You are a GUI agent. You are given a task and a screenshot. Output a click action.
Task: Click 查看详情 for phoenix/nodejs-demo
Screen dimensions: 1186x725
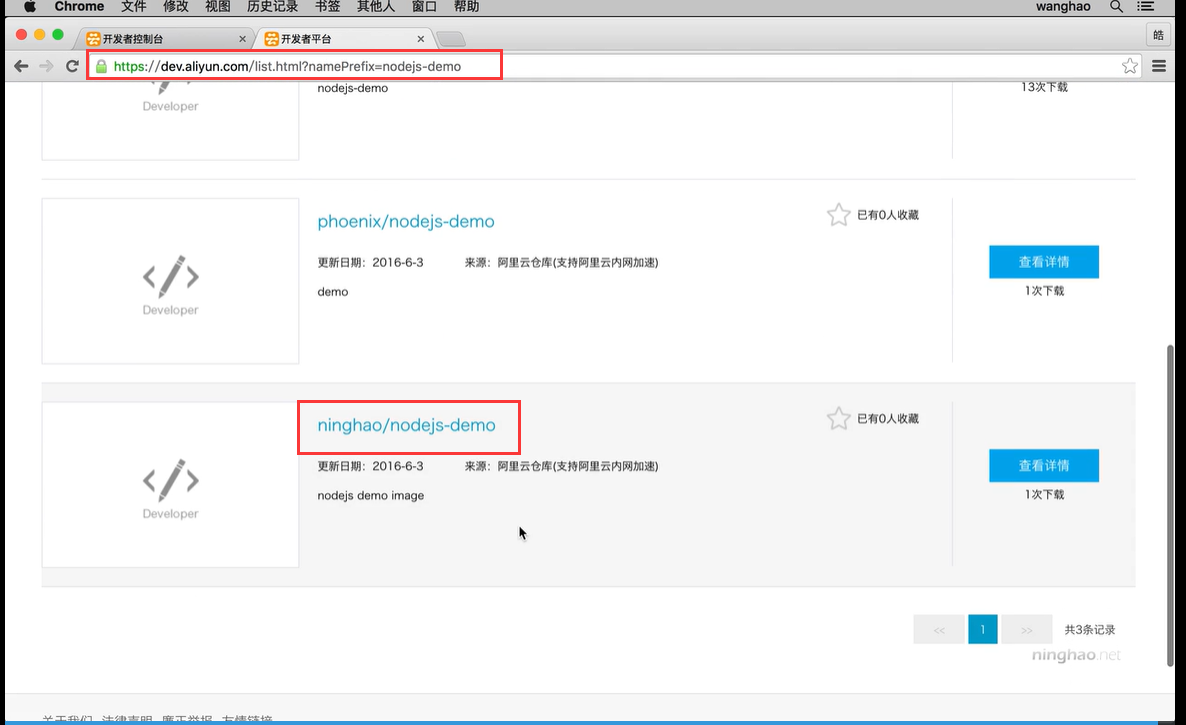pos(1044,262)
